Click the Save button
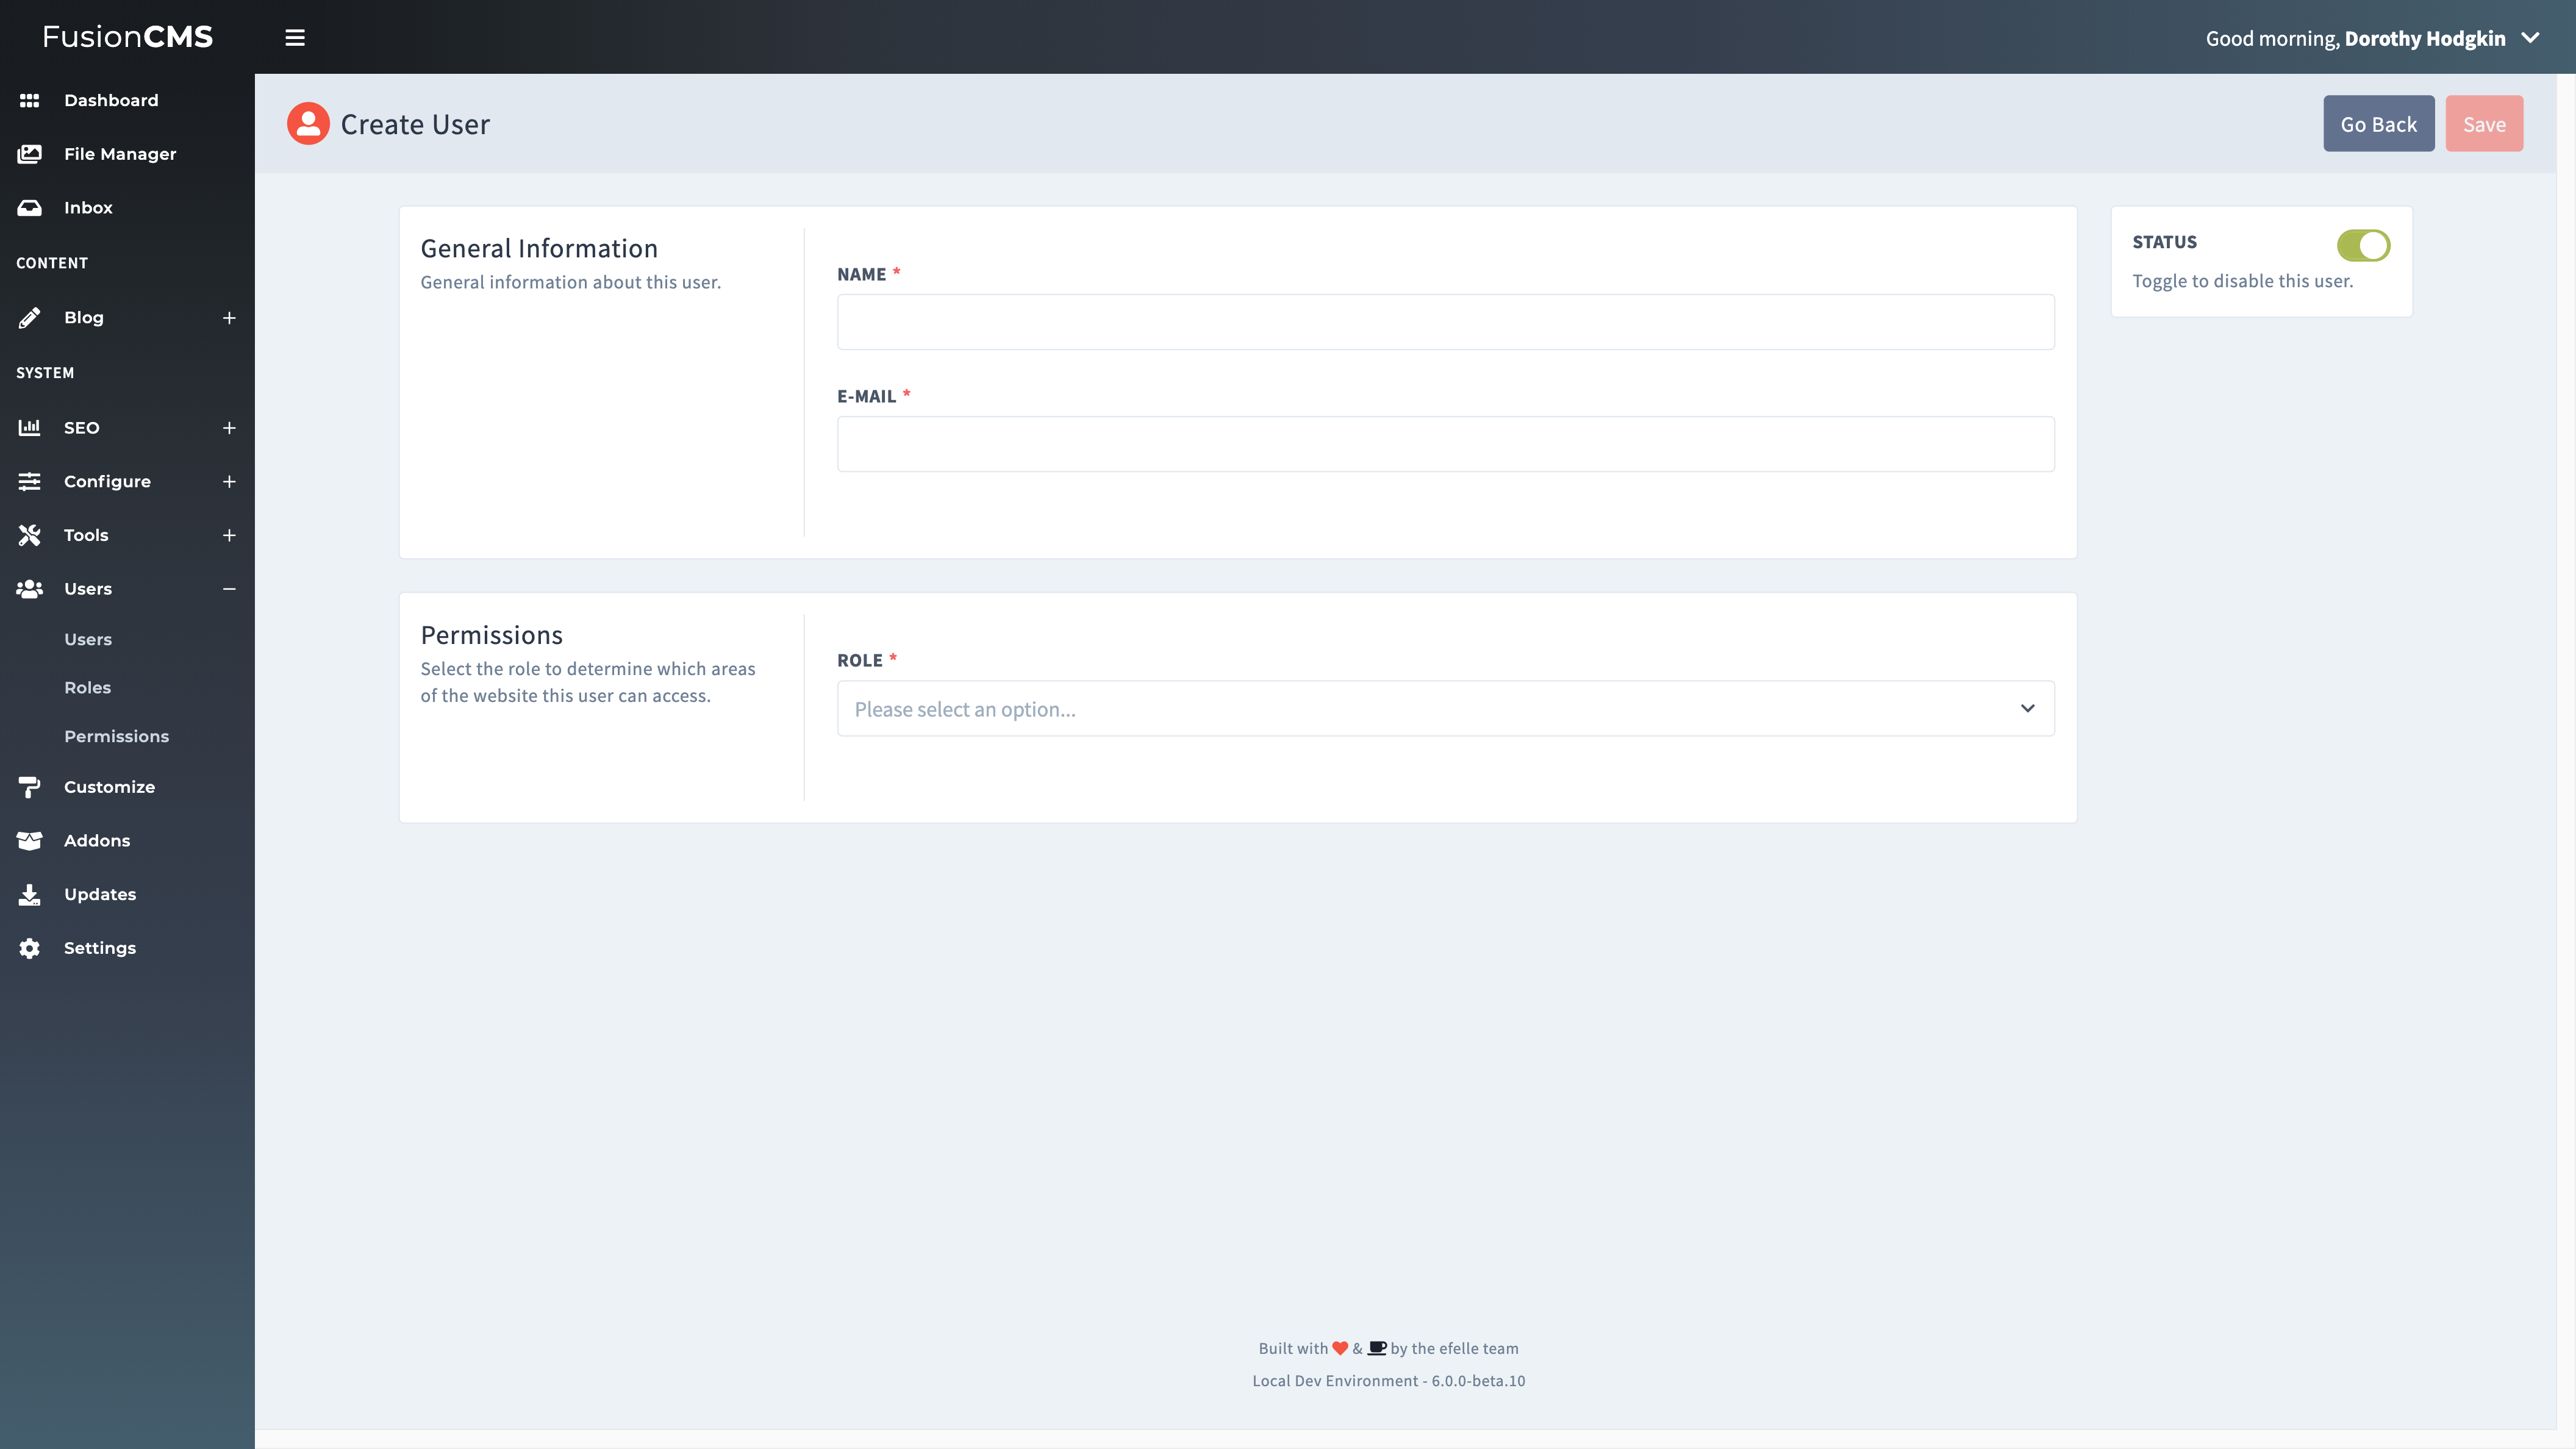Image resolution: width=2576 pixels, height=1449 pixels. [x=2484, y=124]
